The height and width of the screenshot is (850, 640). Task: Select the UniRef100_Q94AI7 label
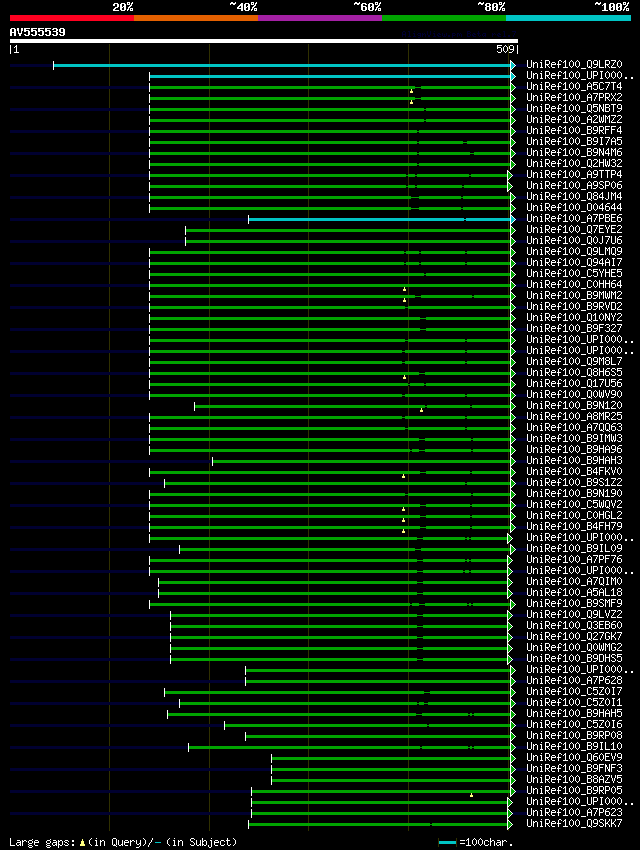[574, 263]
